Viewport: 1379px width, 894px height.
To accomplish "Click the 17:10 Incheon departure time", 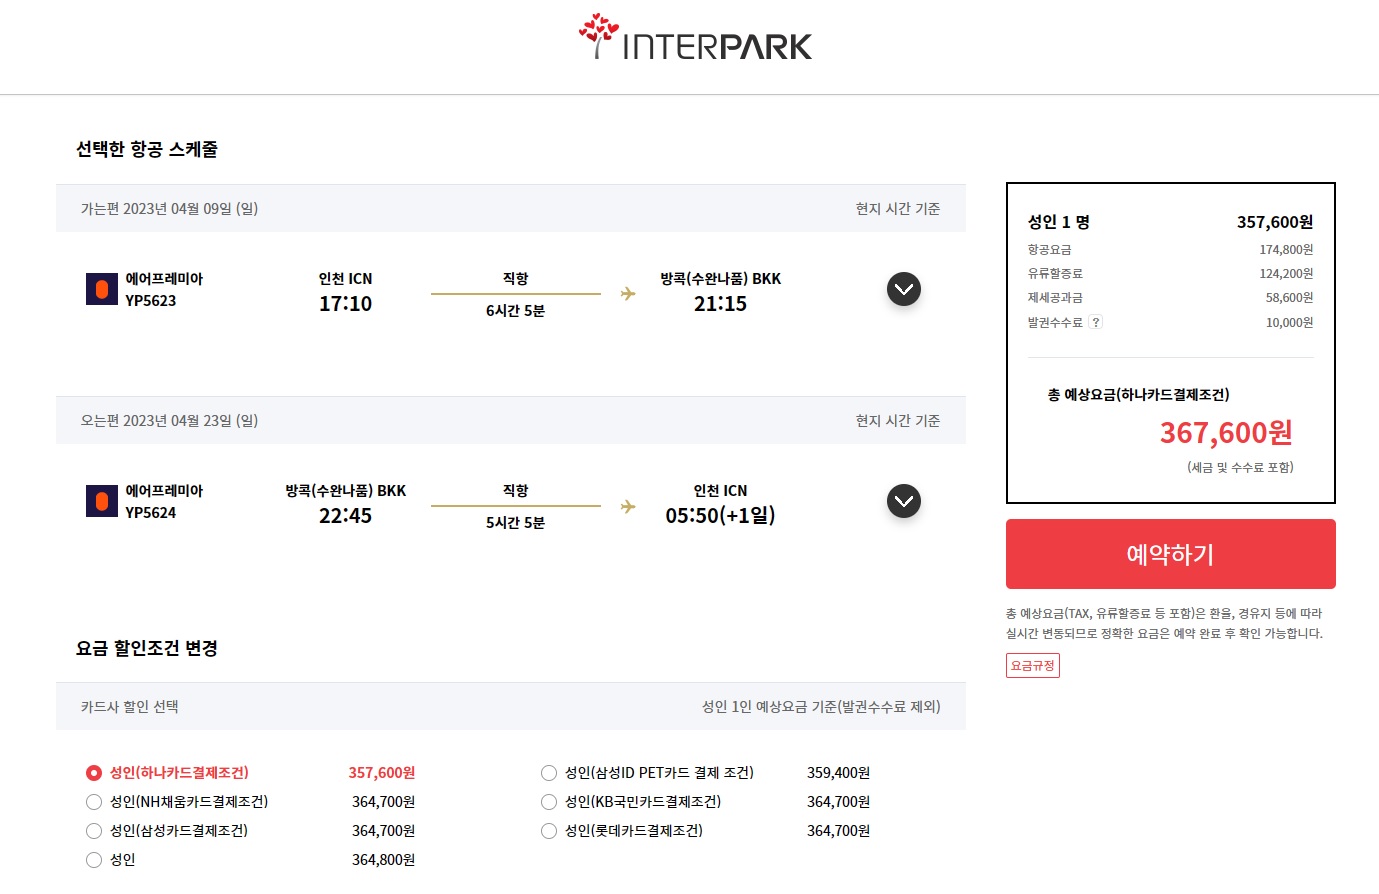I will tap(346, 304).
